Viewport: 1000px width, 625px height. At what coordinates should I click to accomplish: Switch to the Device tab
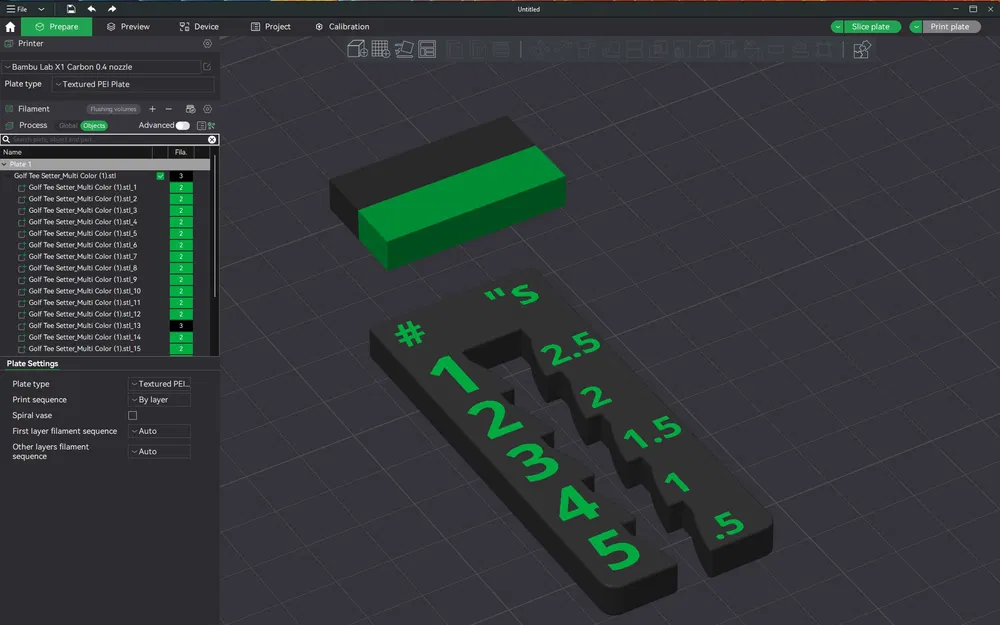199,27
